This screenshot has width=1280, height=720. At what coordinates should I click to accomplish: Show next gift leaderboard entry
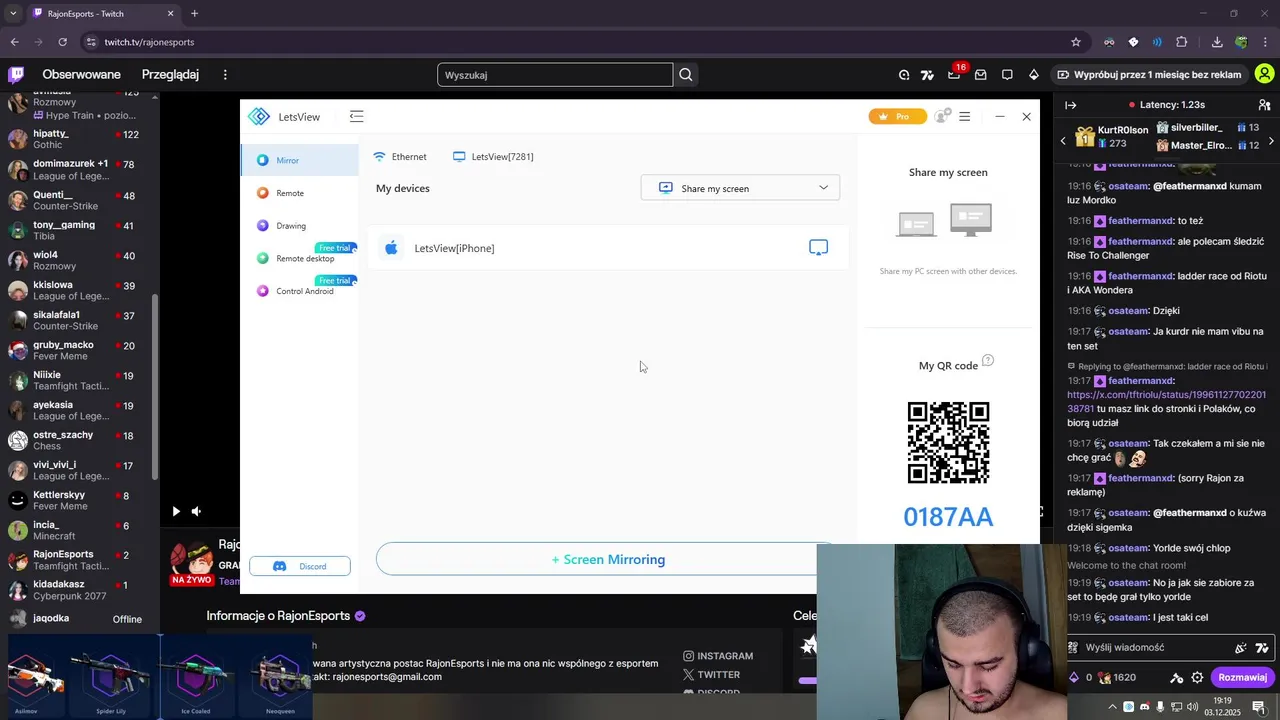(x=1271, y=141)
